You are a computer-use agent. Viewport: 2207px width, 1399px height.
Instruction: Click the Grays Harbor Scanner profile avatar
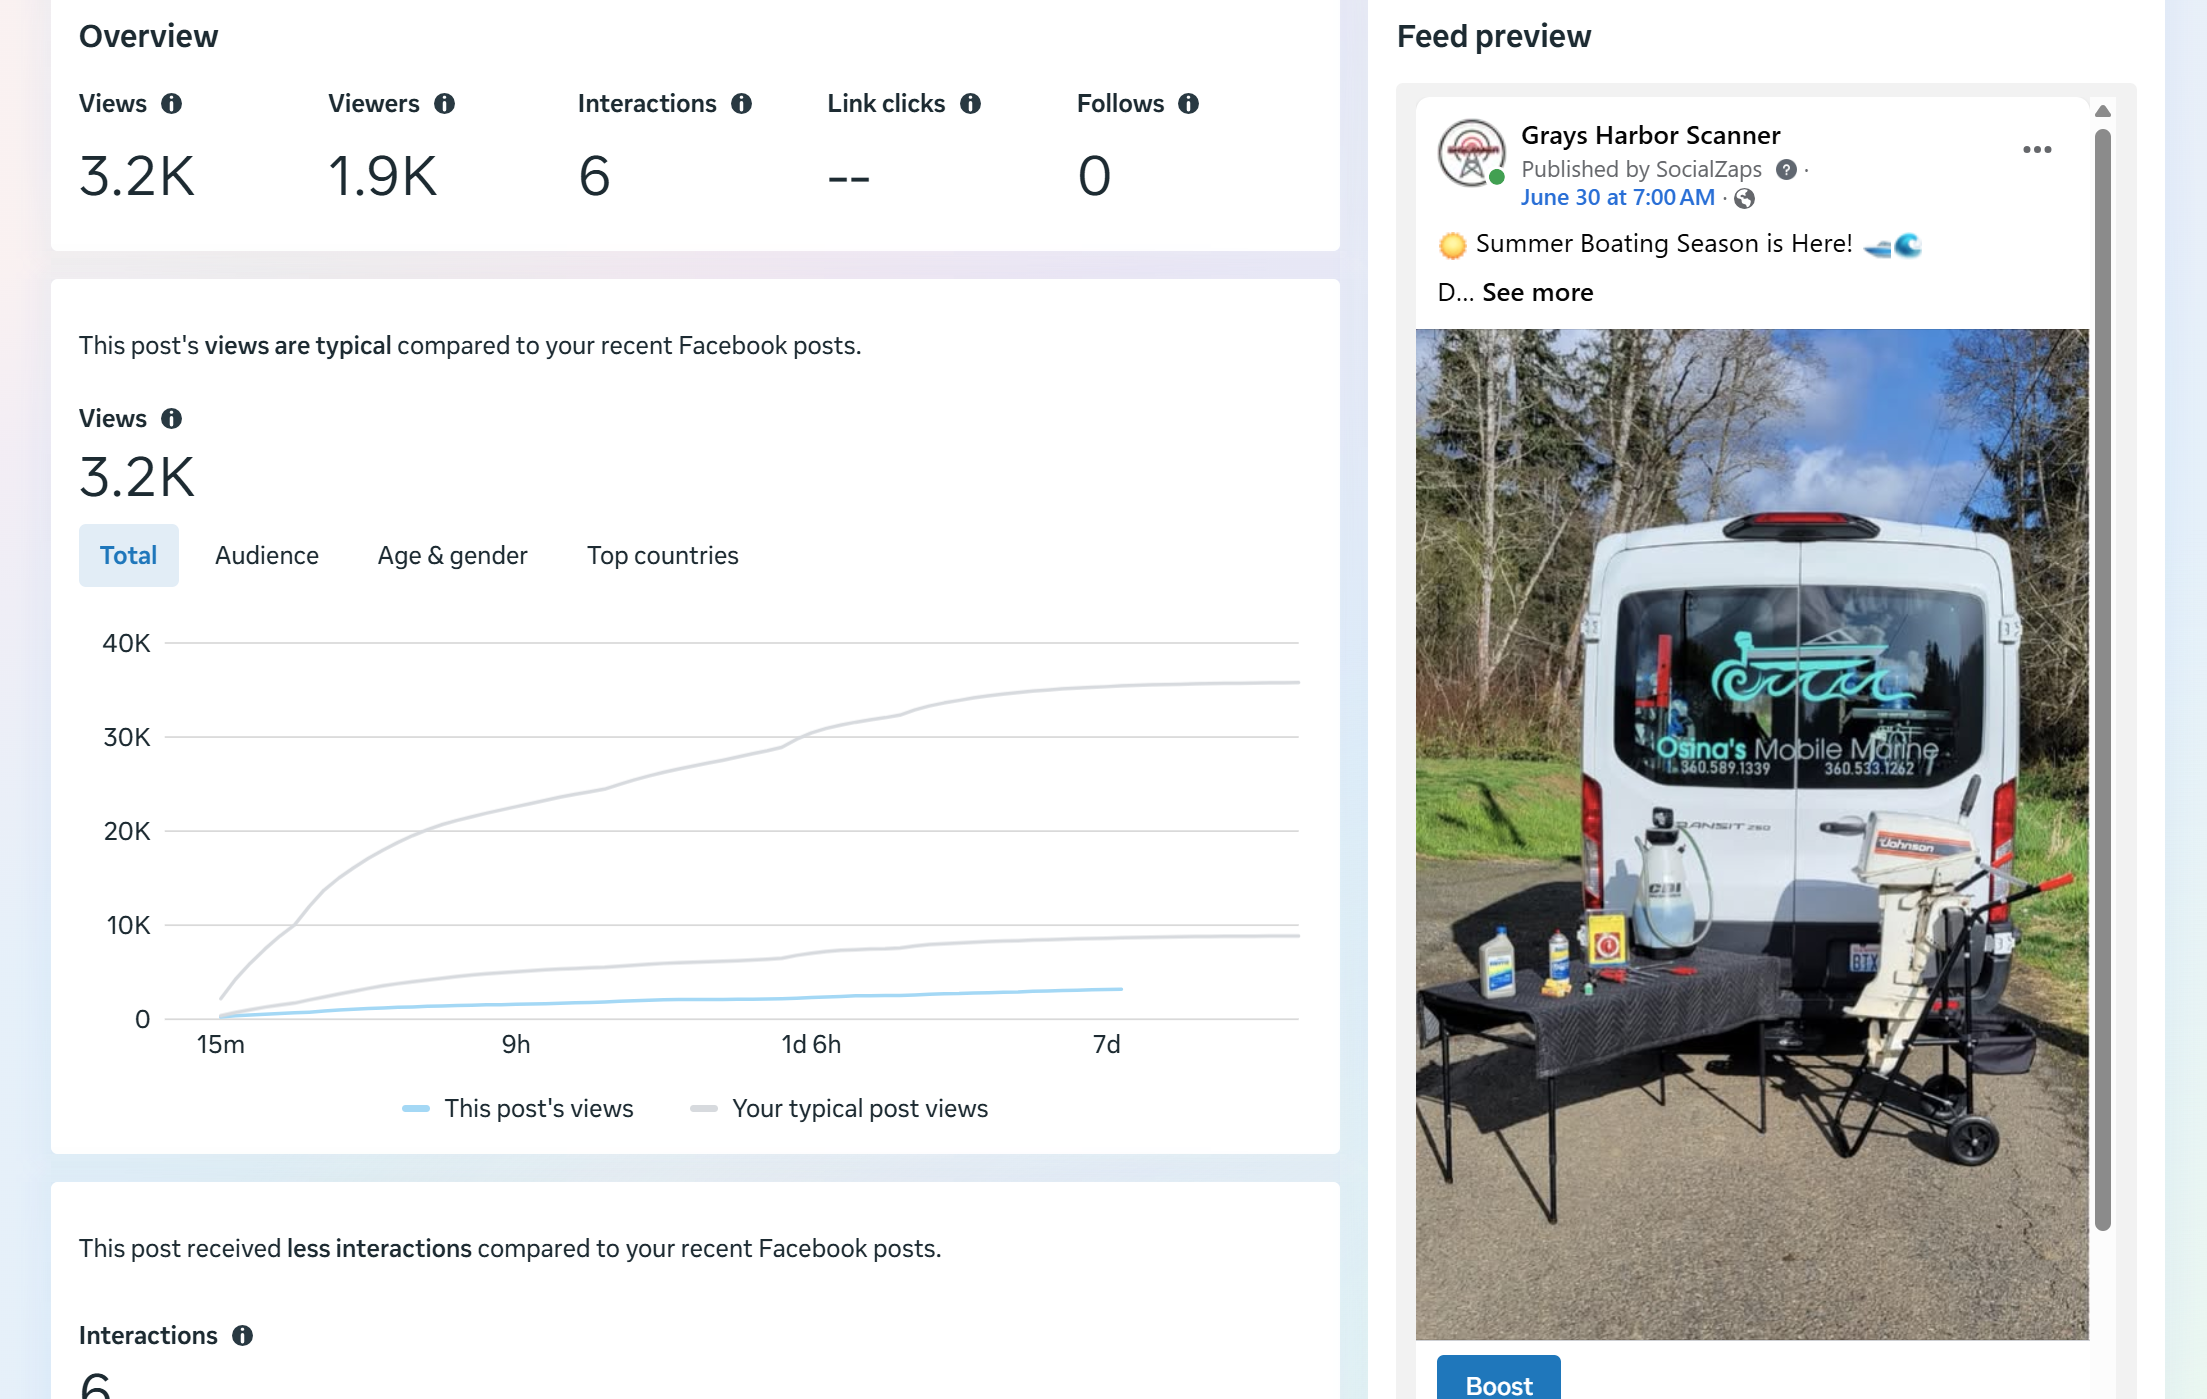pos(1471,153)
